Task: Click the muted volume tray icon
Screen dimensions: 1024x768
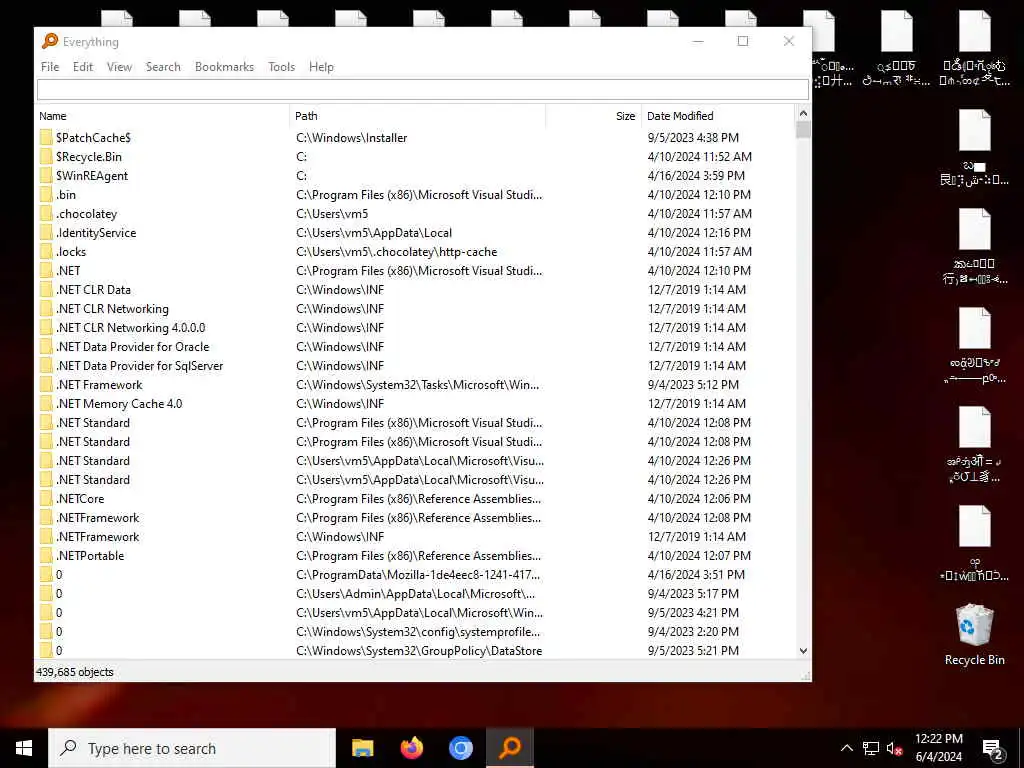Action: (894, 748)
